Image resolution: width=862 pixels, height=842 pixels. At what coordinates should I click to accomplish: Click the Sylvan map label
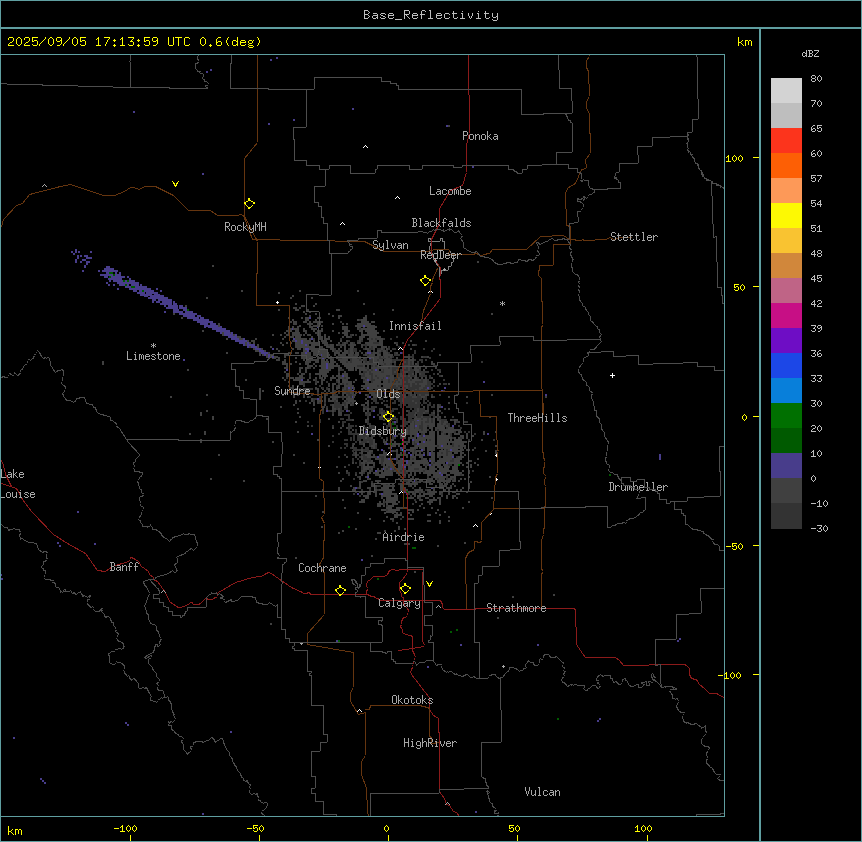tap(390, 245)
